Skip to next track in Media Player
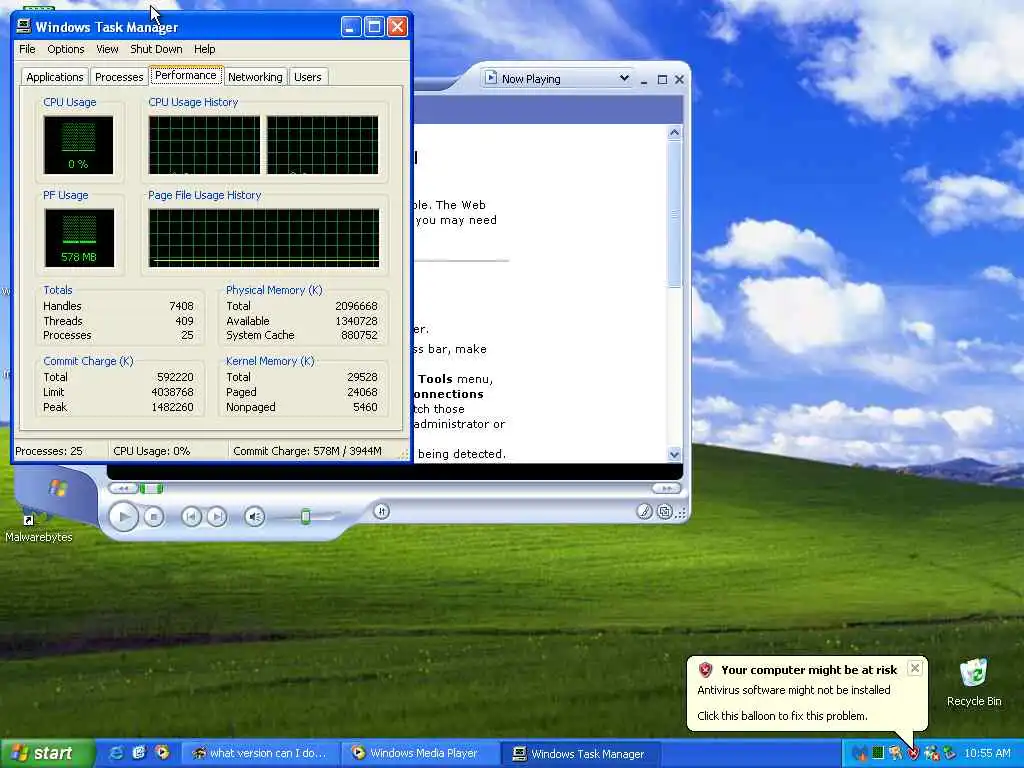This screenshot has width=1024, height=768. point(217,517)
